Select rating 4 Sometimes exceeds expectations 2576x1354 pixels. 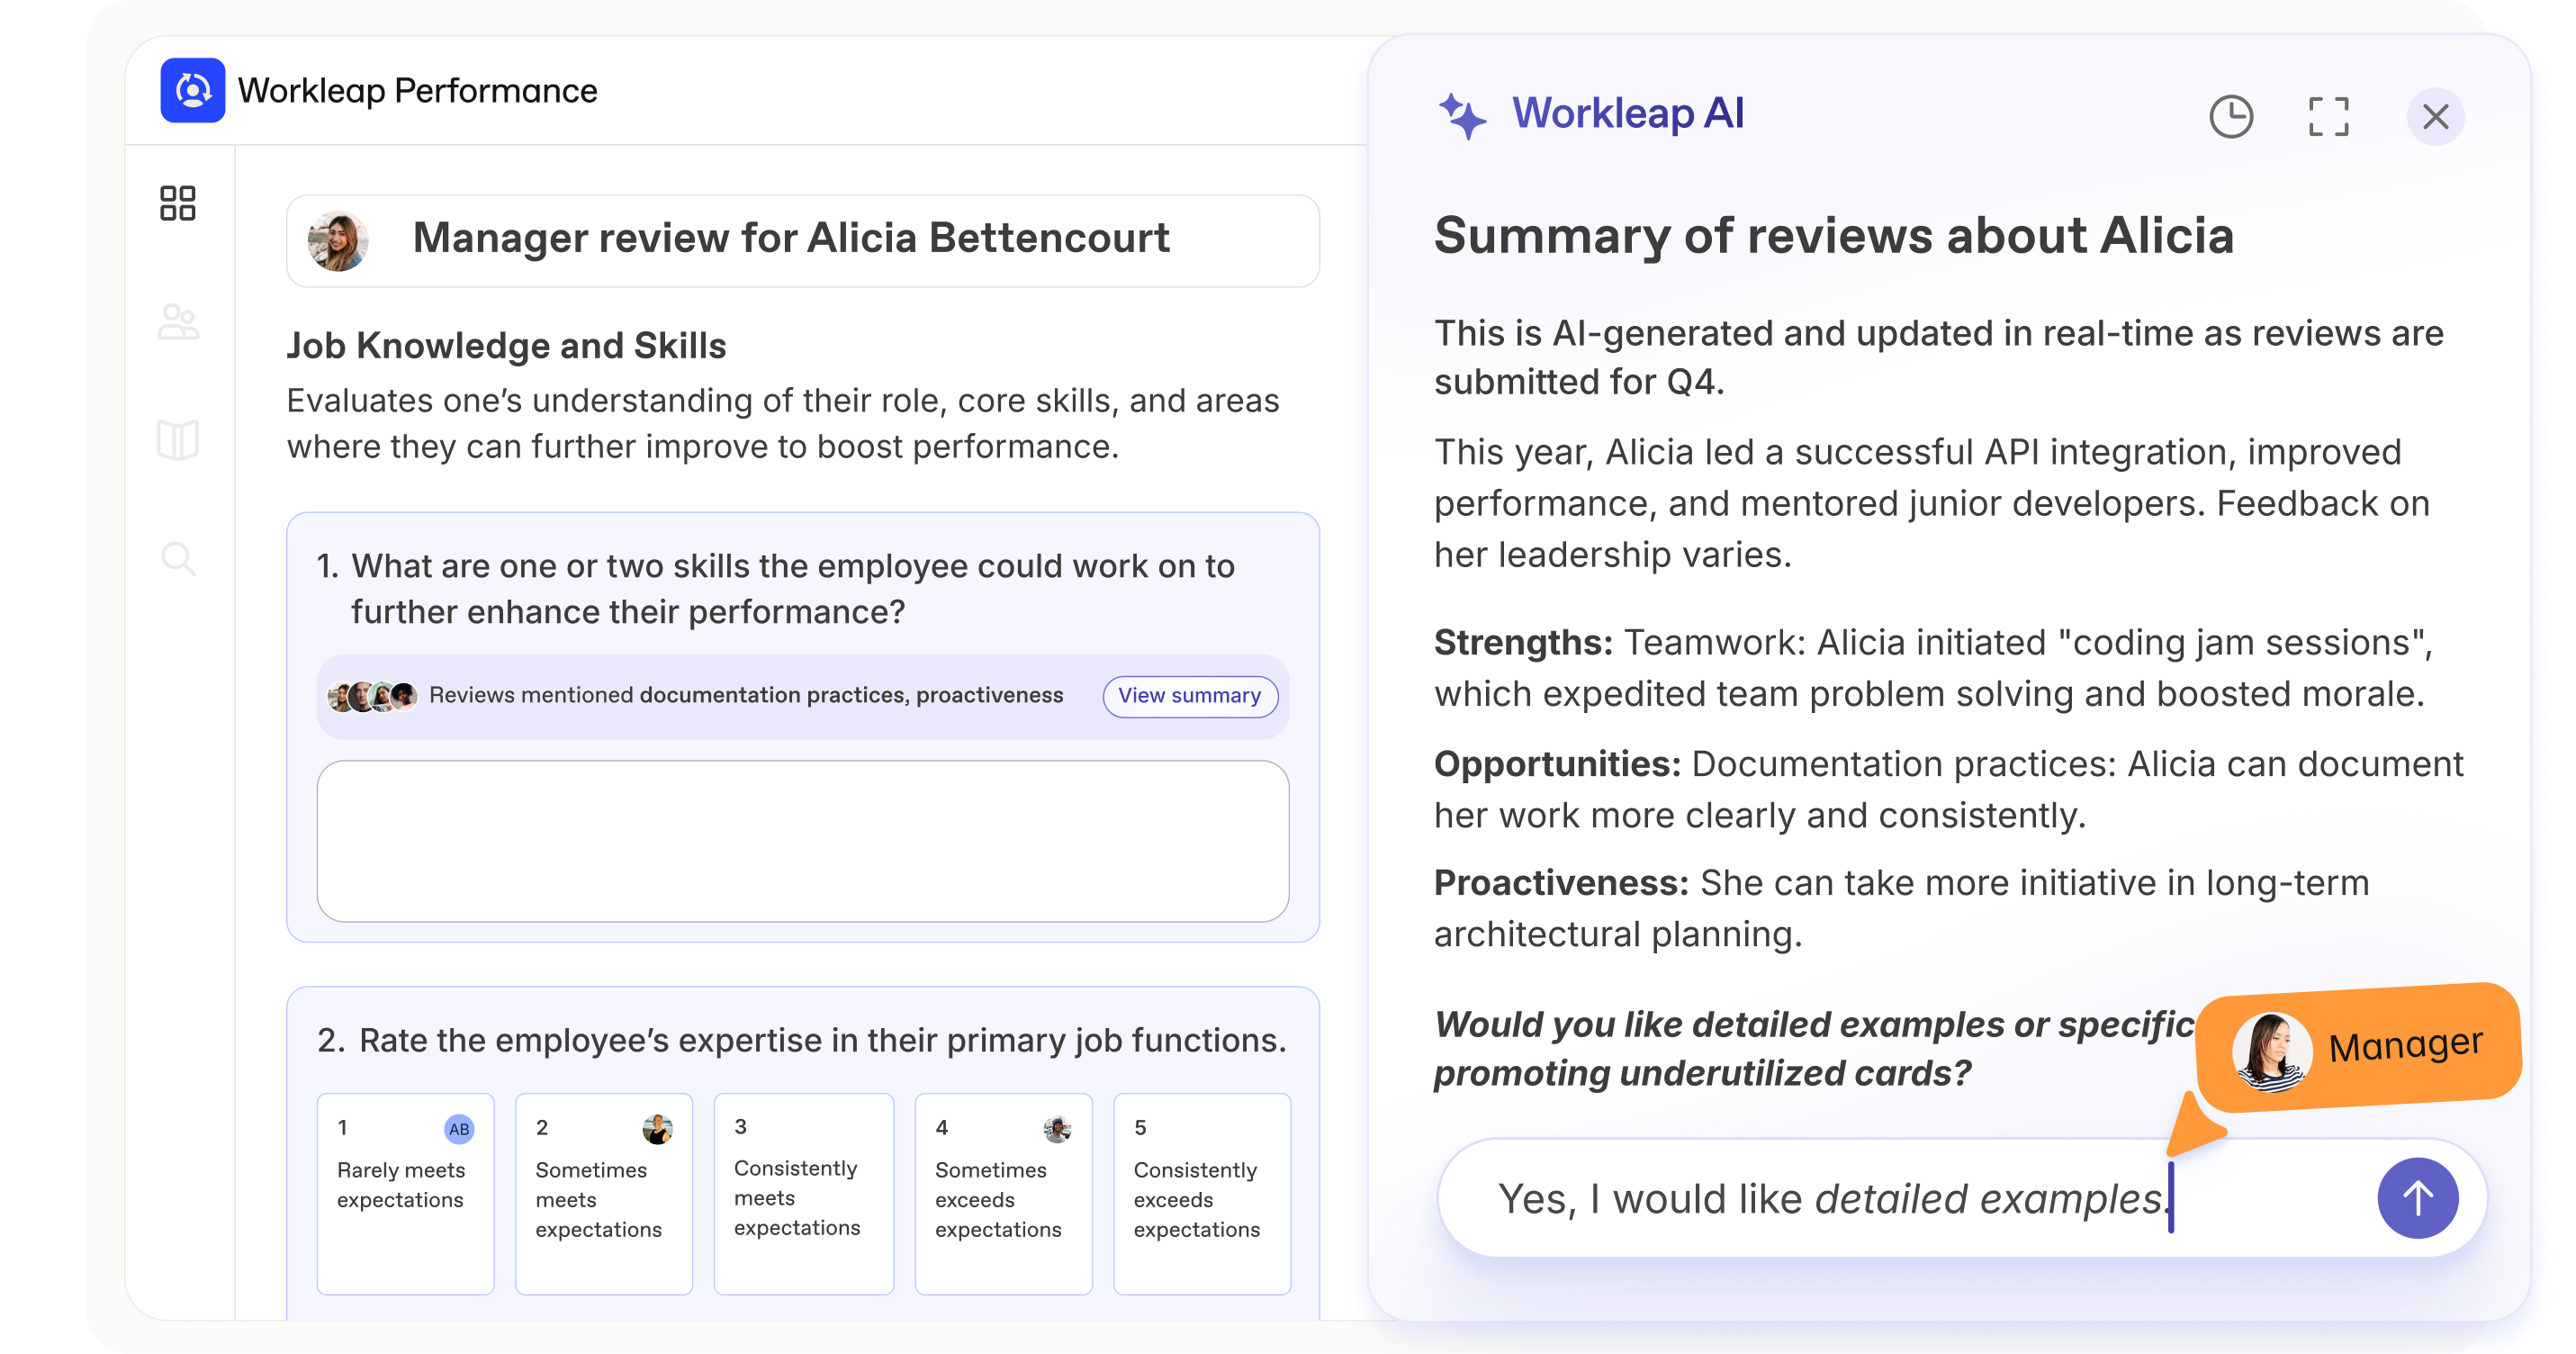pyautogui.click(x=1003, y=1193)
